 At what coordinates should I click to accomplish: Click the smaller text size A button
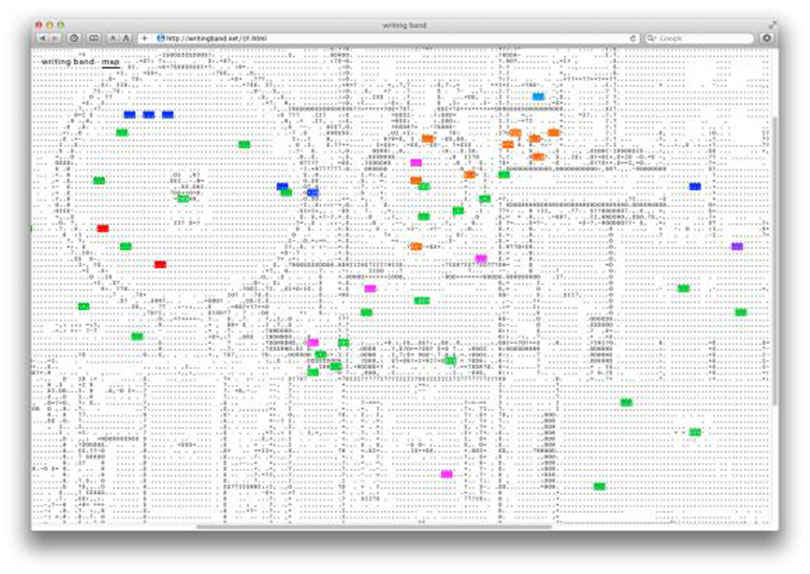(112, 38)
